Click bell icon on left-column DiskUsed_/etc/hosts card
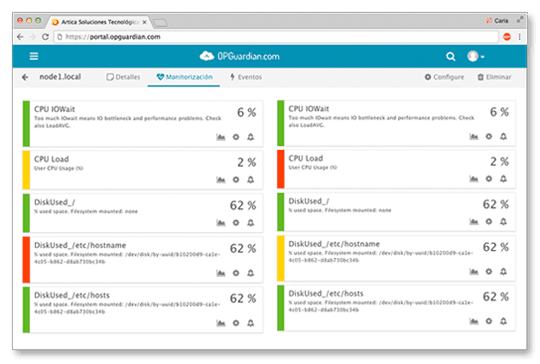Viewport: 540px width, 364px height. click(x=251, y=323)
